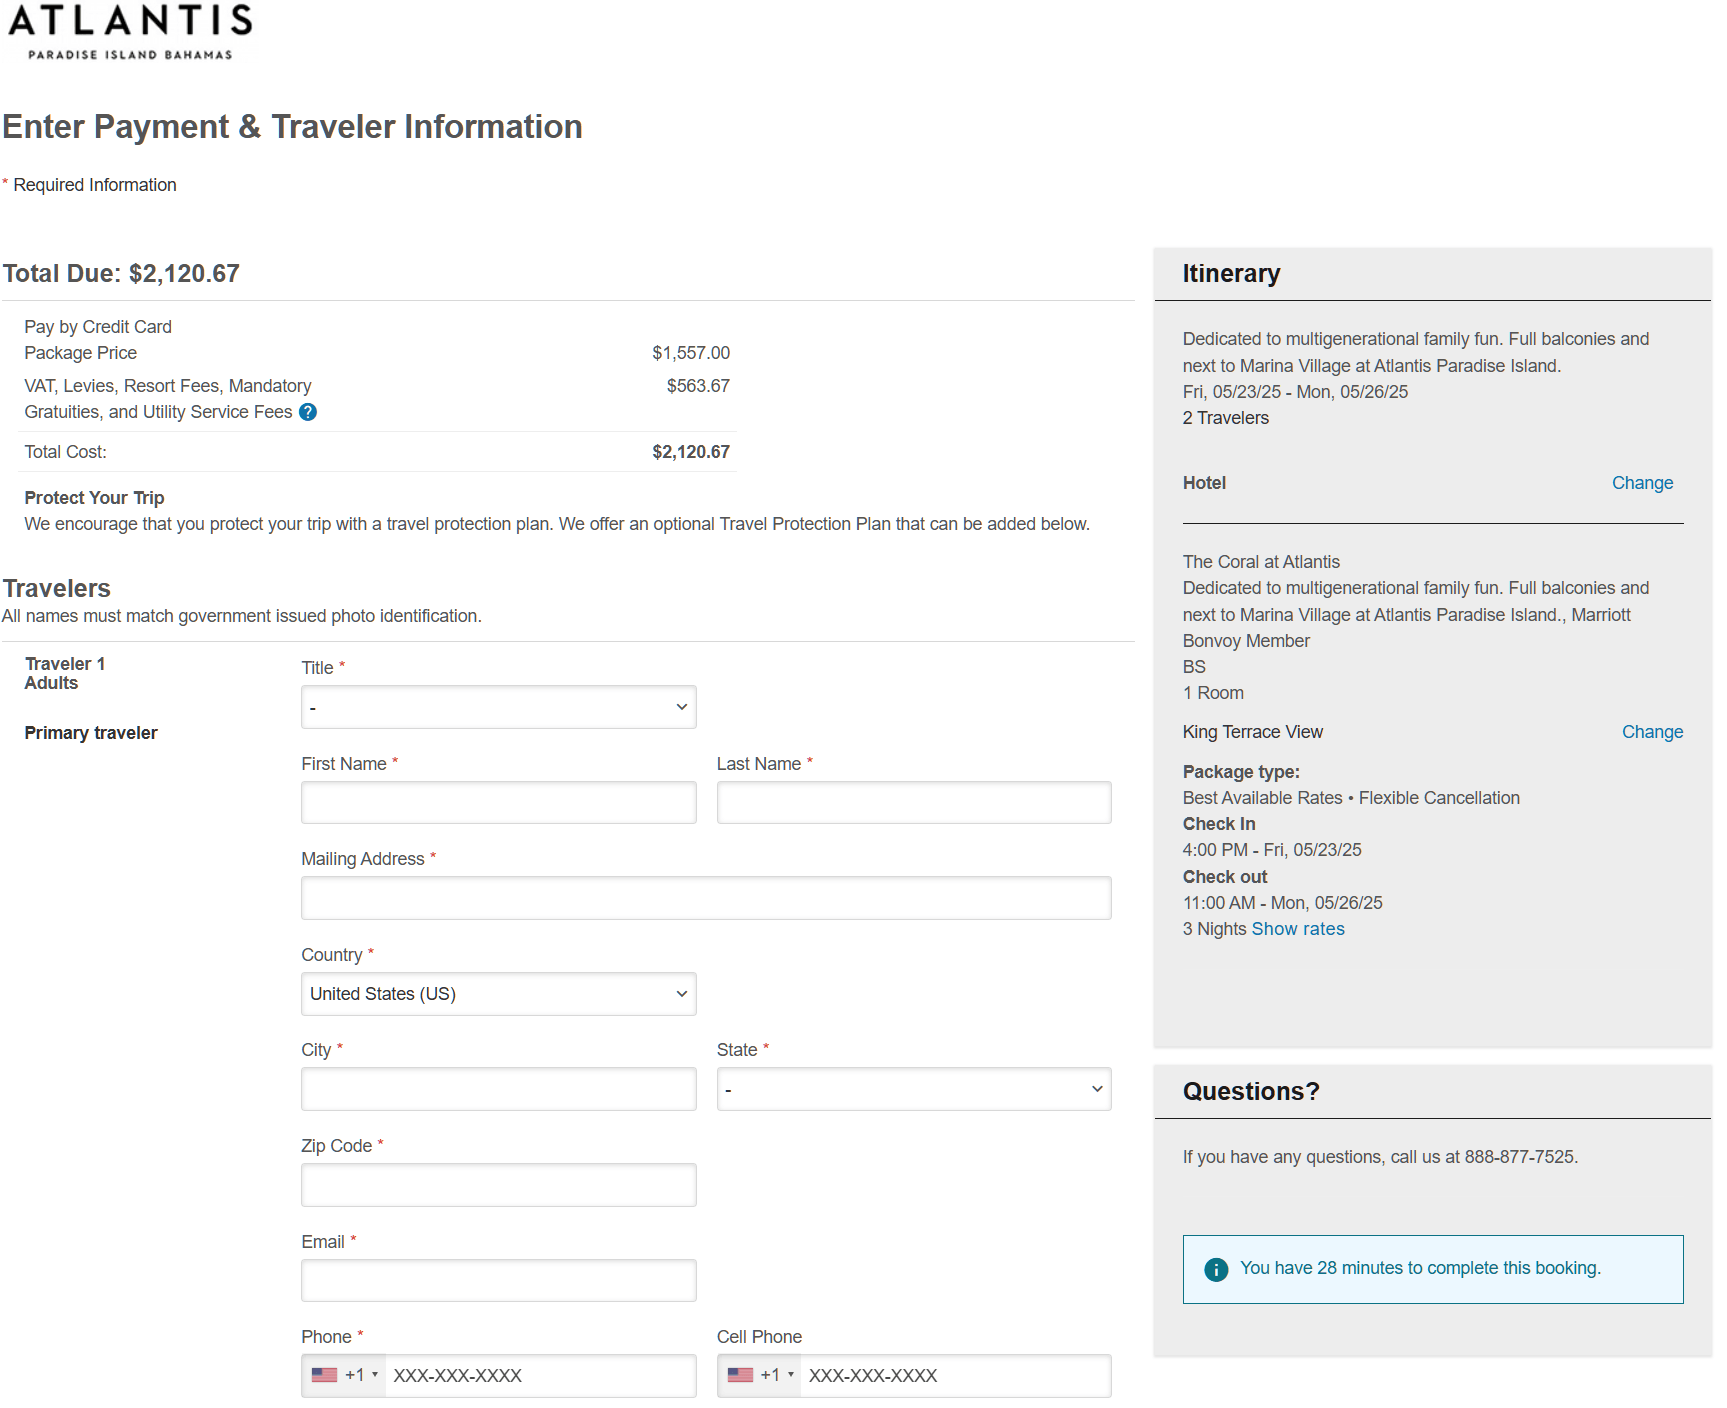
Task: Click the Total Cost amount $2,120.67
Action: click(691, 452)
